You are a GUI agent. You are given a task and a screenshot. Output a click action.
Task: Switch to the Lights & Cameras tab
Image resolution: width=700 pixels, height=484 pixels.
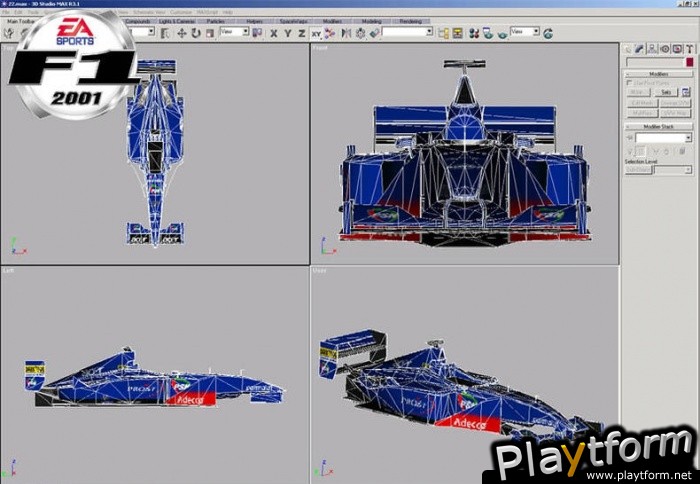pos(177,21)
